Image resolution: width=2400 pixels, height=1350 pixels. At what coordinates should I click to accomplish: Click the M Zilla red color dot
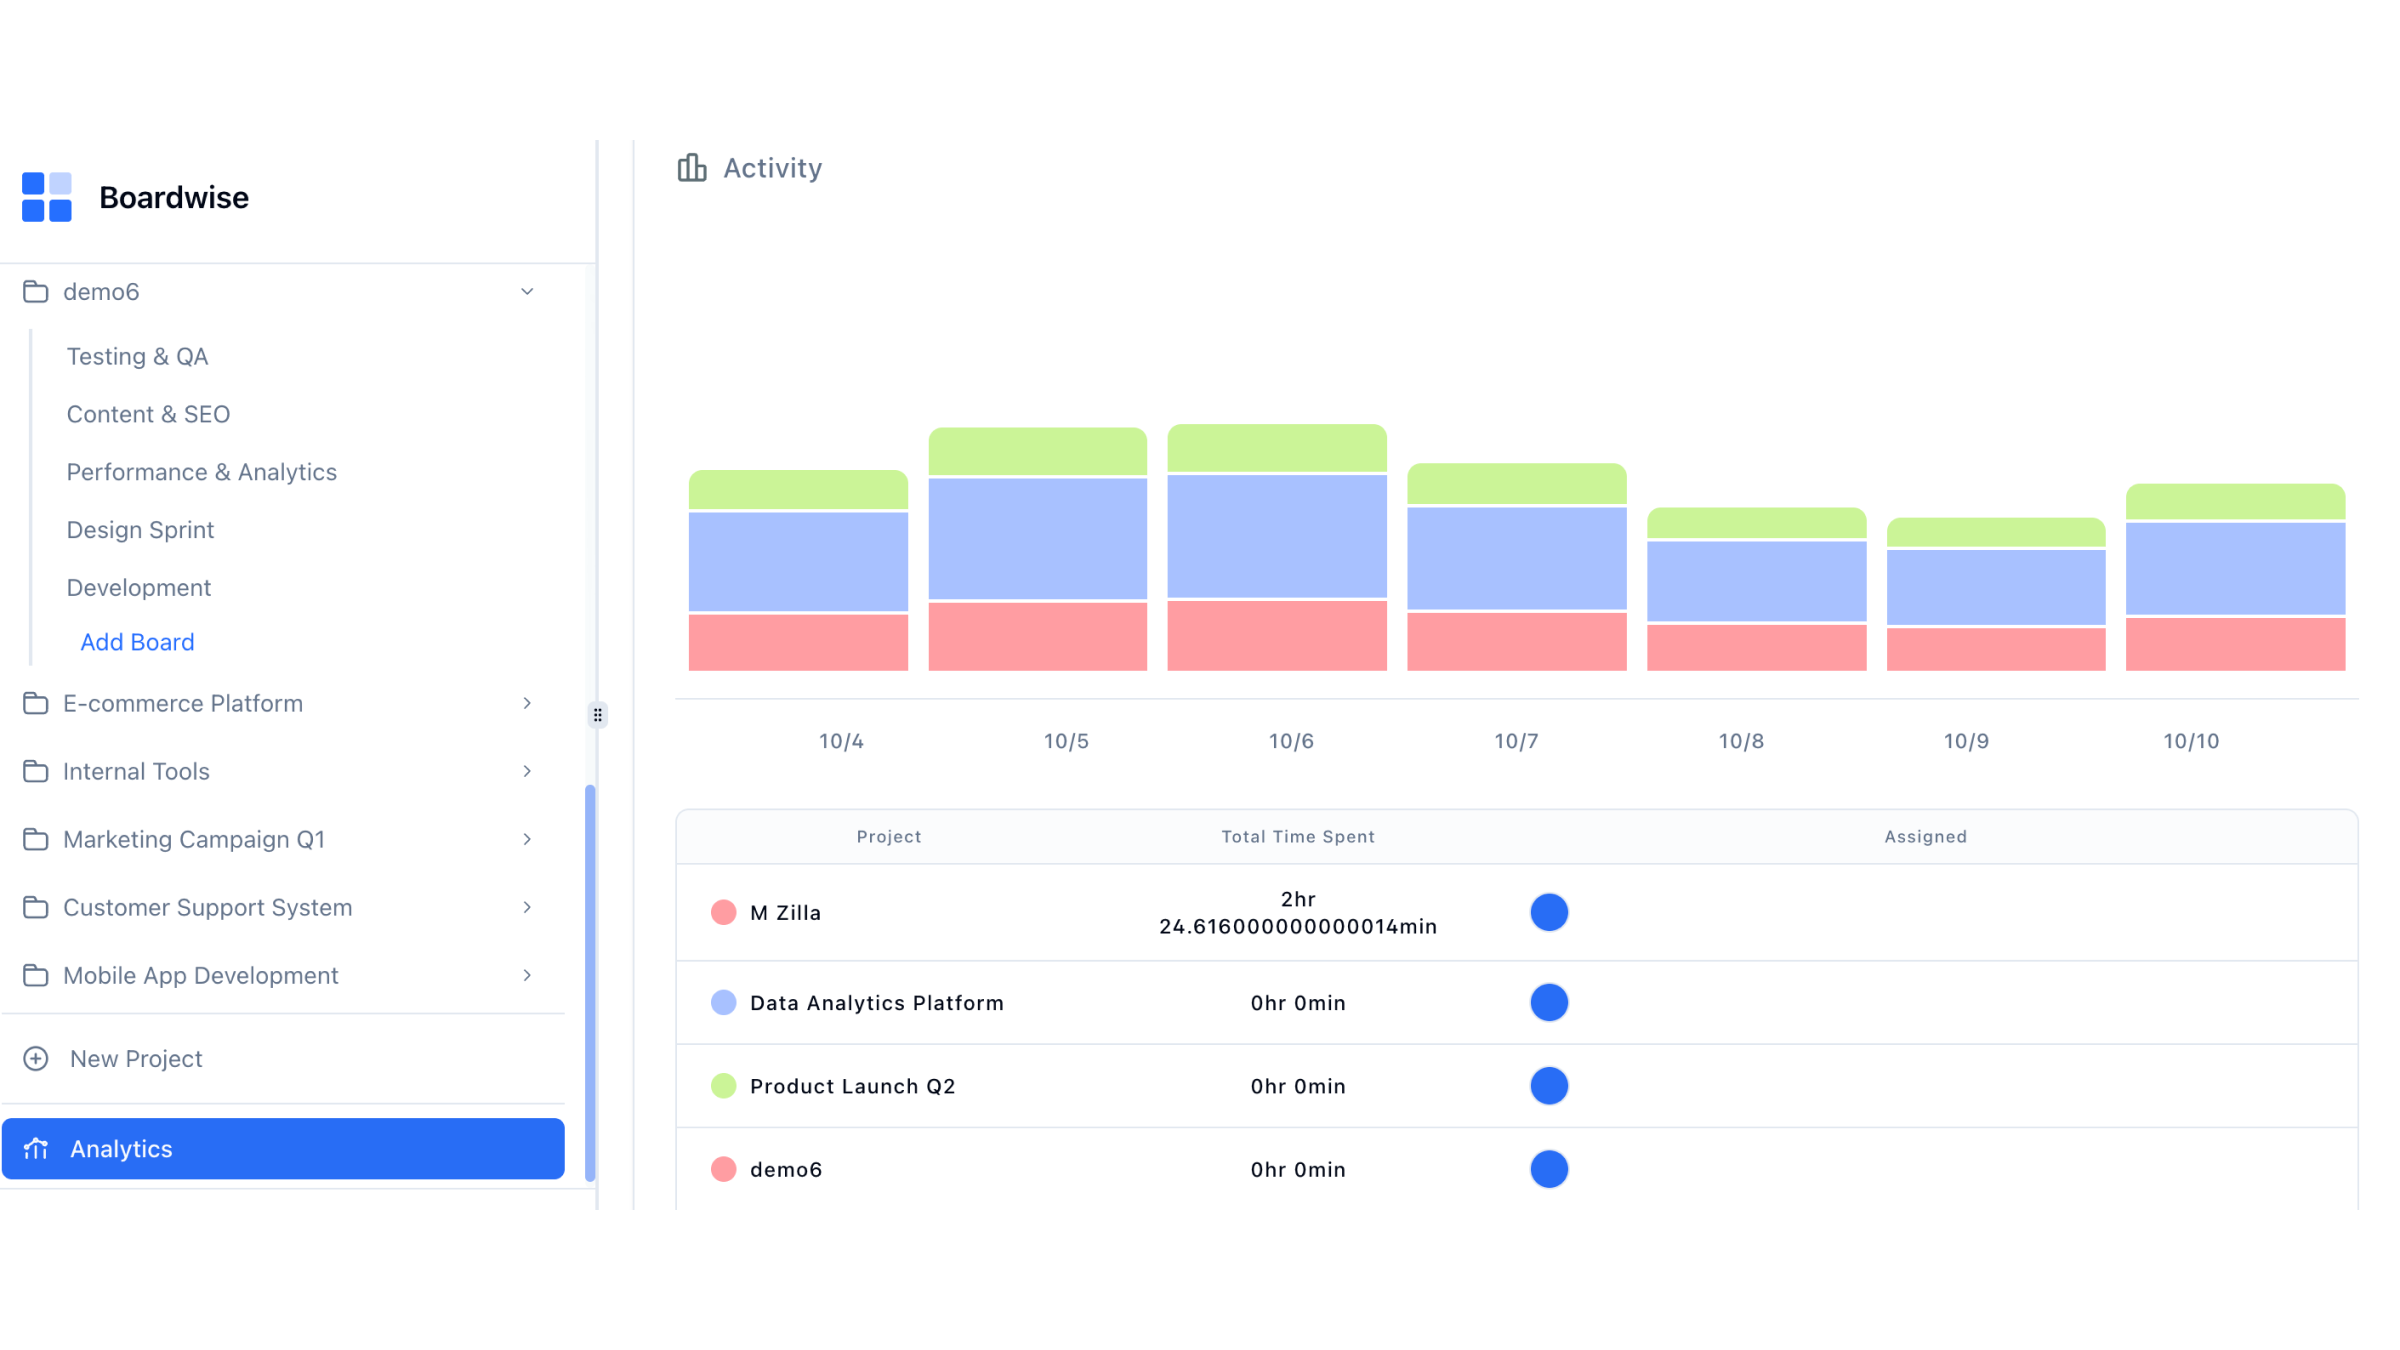(723, 912)
